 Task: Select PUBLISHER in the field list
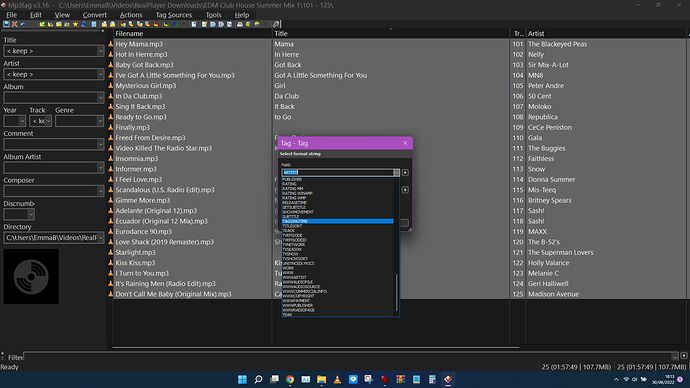point(338,179)
